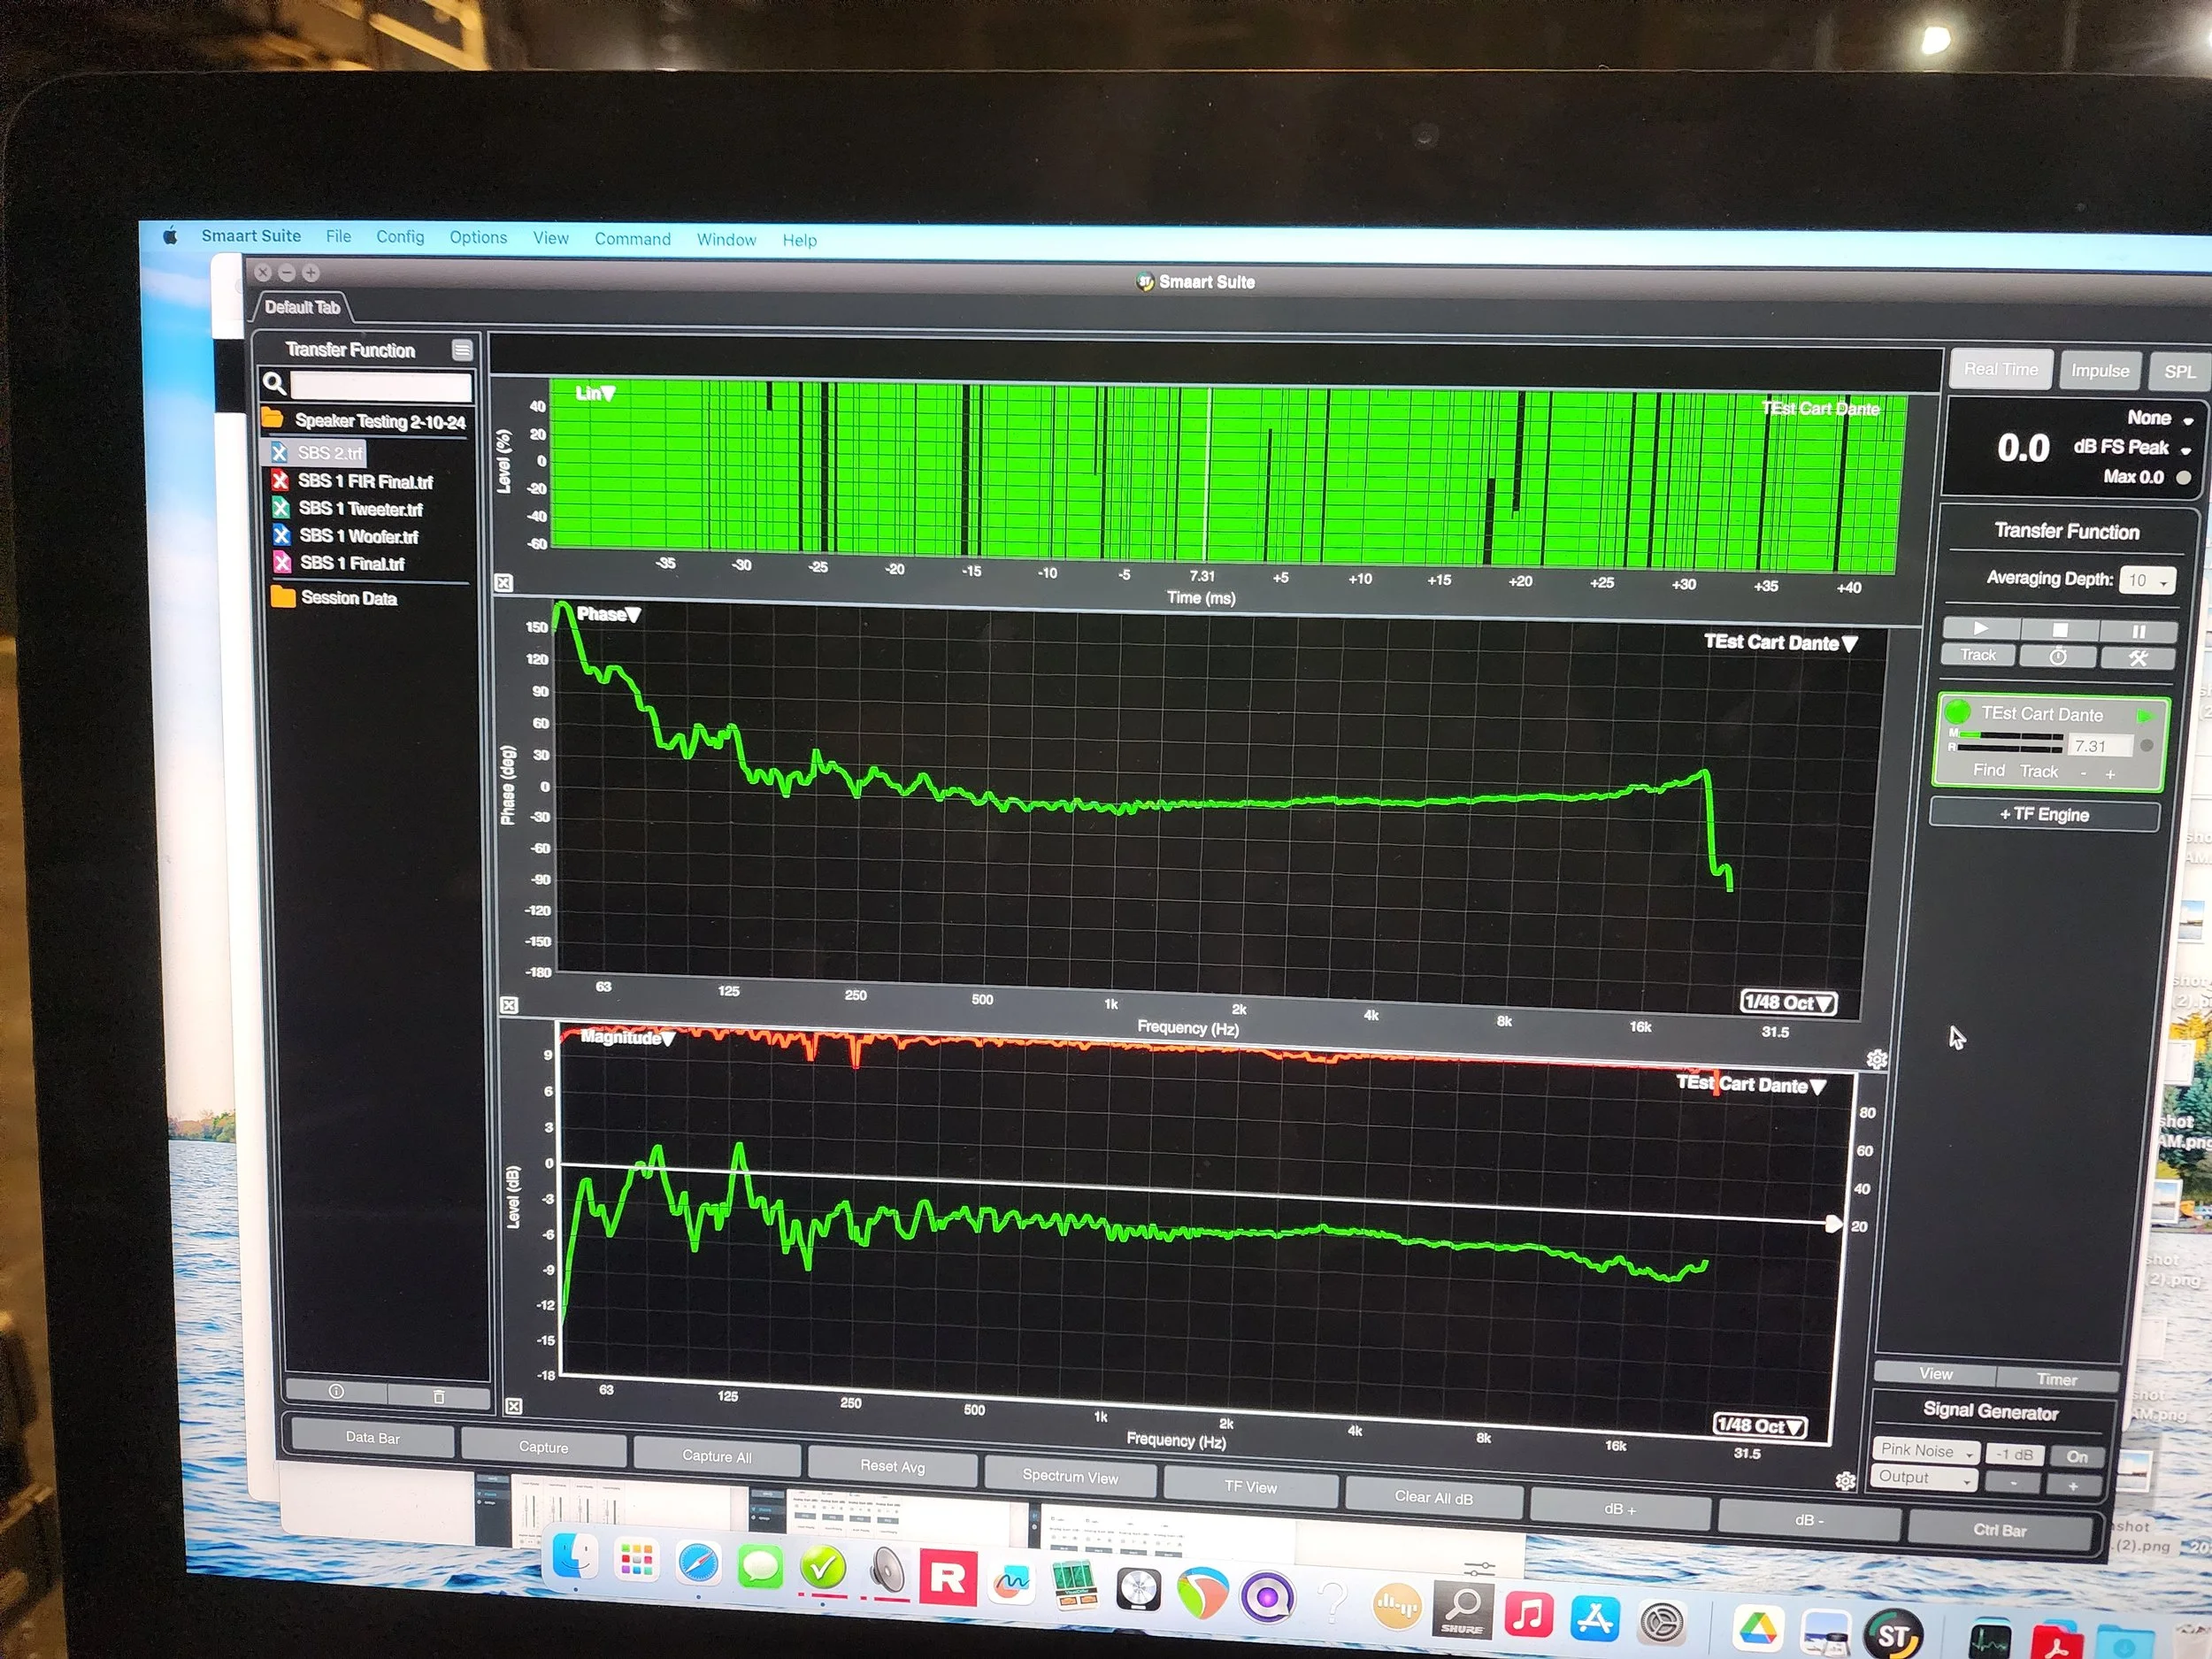Click the stop measurement square icon
Screen dimensions: 2212x1659
click(2059, 630)
